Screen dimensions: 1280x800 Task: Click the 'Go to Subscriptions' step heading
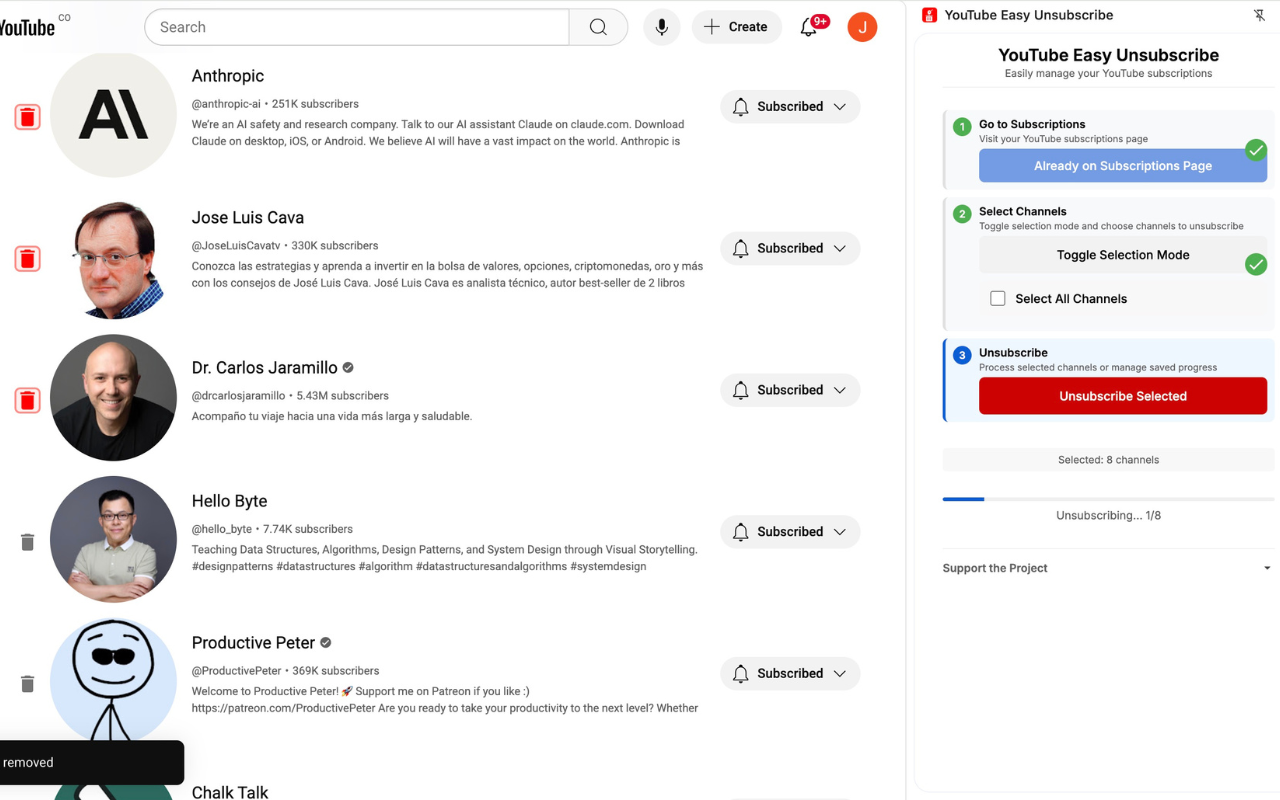(1032, 124)
